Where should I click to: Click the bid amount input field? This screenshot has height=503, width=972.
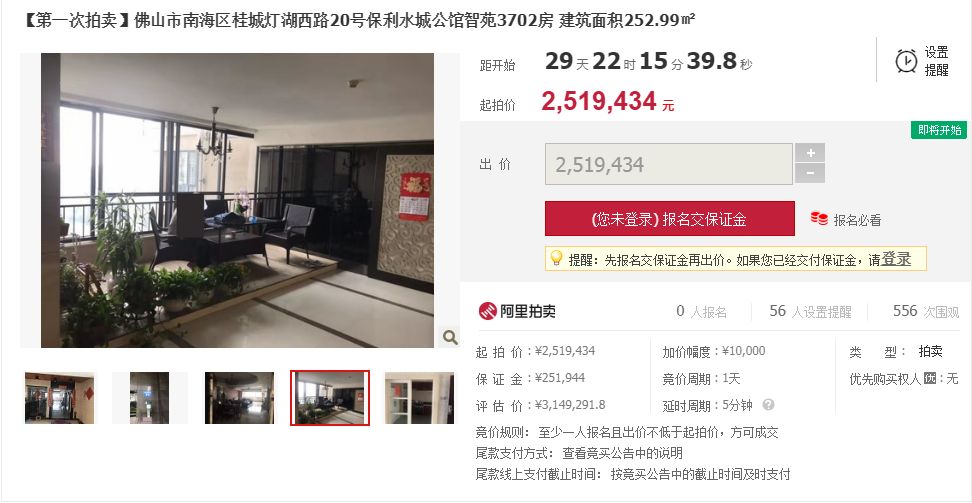(x=669, y=164)
